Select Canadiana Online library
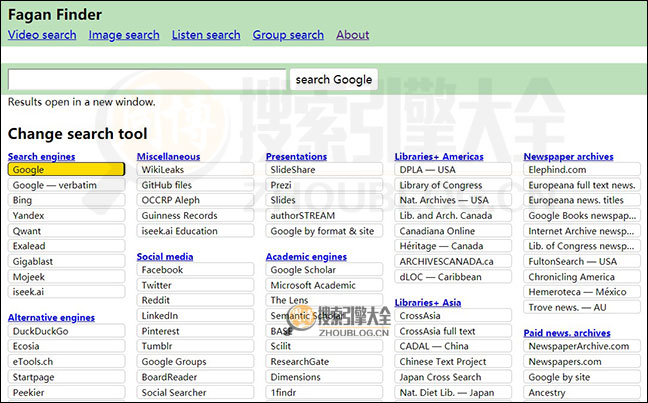 (453, 231)
